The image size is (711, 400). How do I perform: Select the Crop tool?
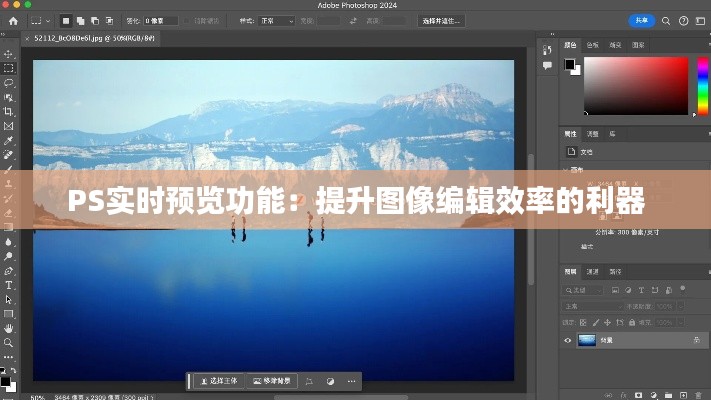coord(9,112)
